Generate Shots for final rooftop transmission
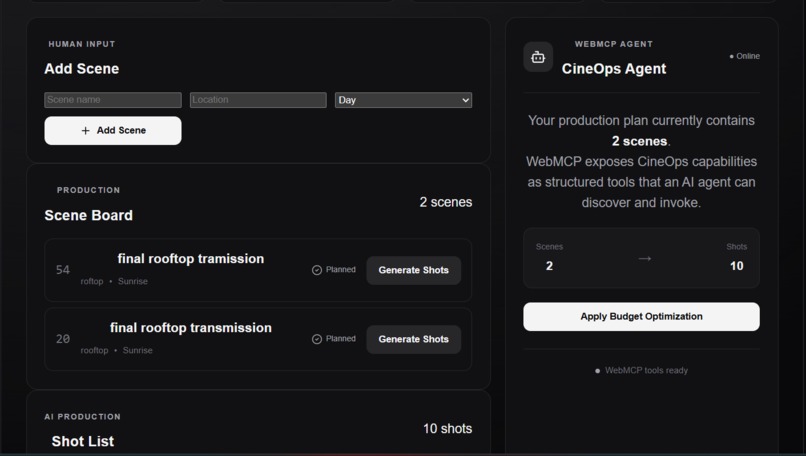 point(413,339)
